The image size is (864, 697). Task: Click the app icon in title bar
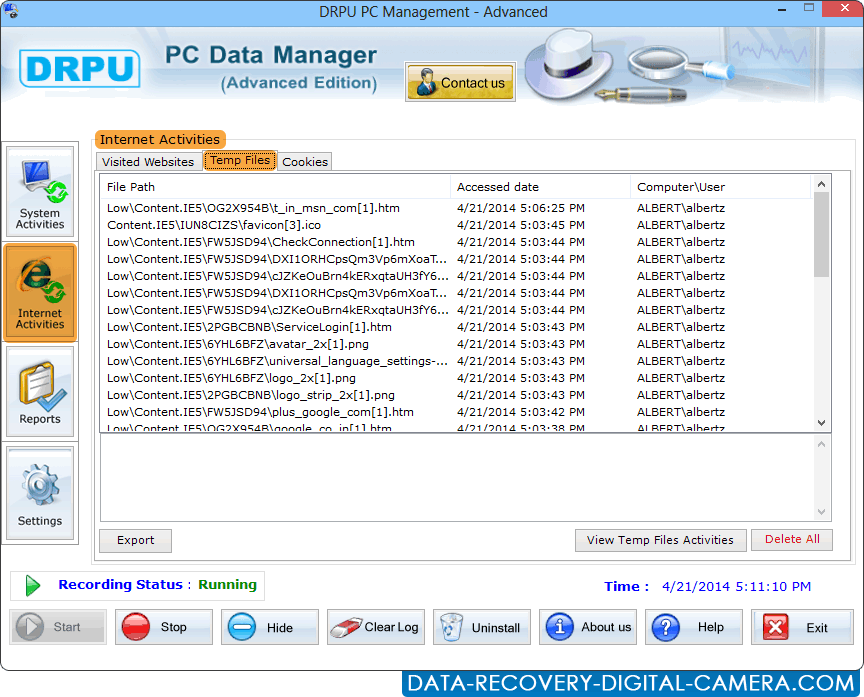(x=10, y=10)
